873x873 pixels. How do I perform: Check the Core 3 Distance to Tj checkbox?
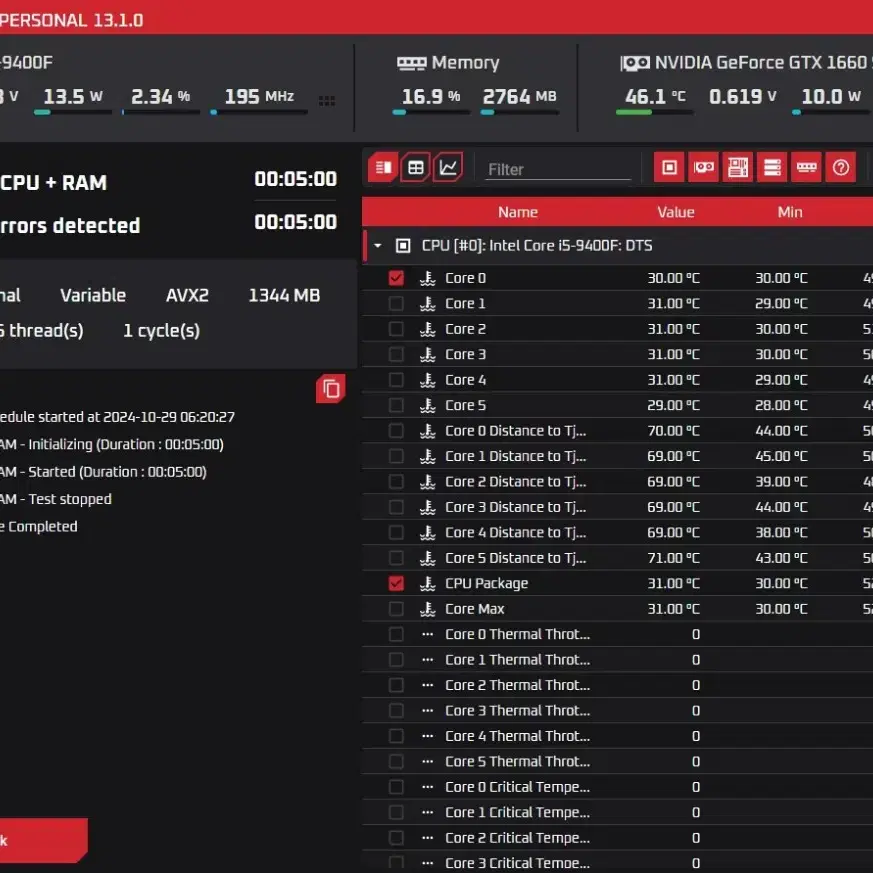pos(396,507)
